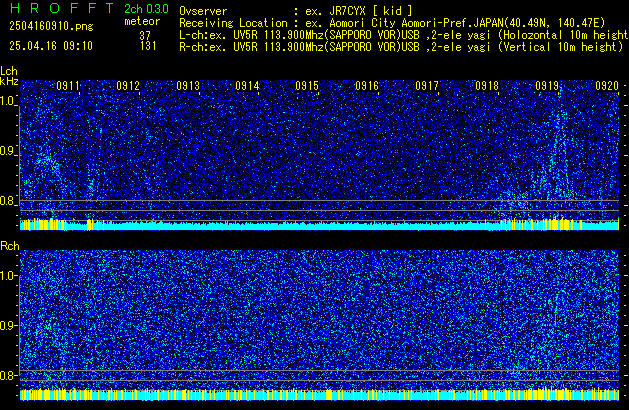Screen dimensions: 629x410
Task: Click the Lch cyan signal level bar
Action: tap(319, 225)
